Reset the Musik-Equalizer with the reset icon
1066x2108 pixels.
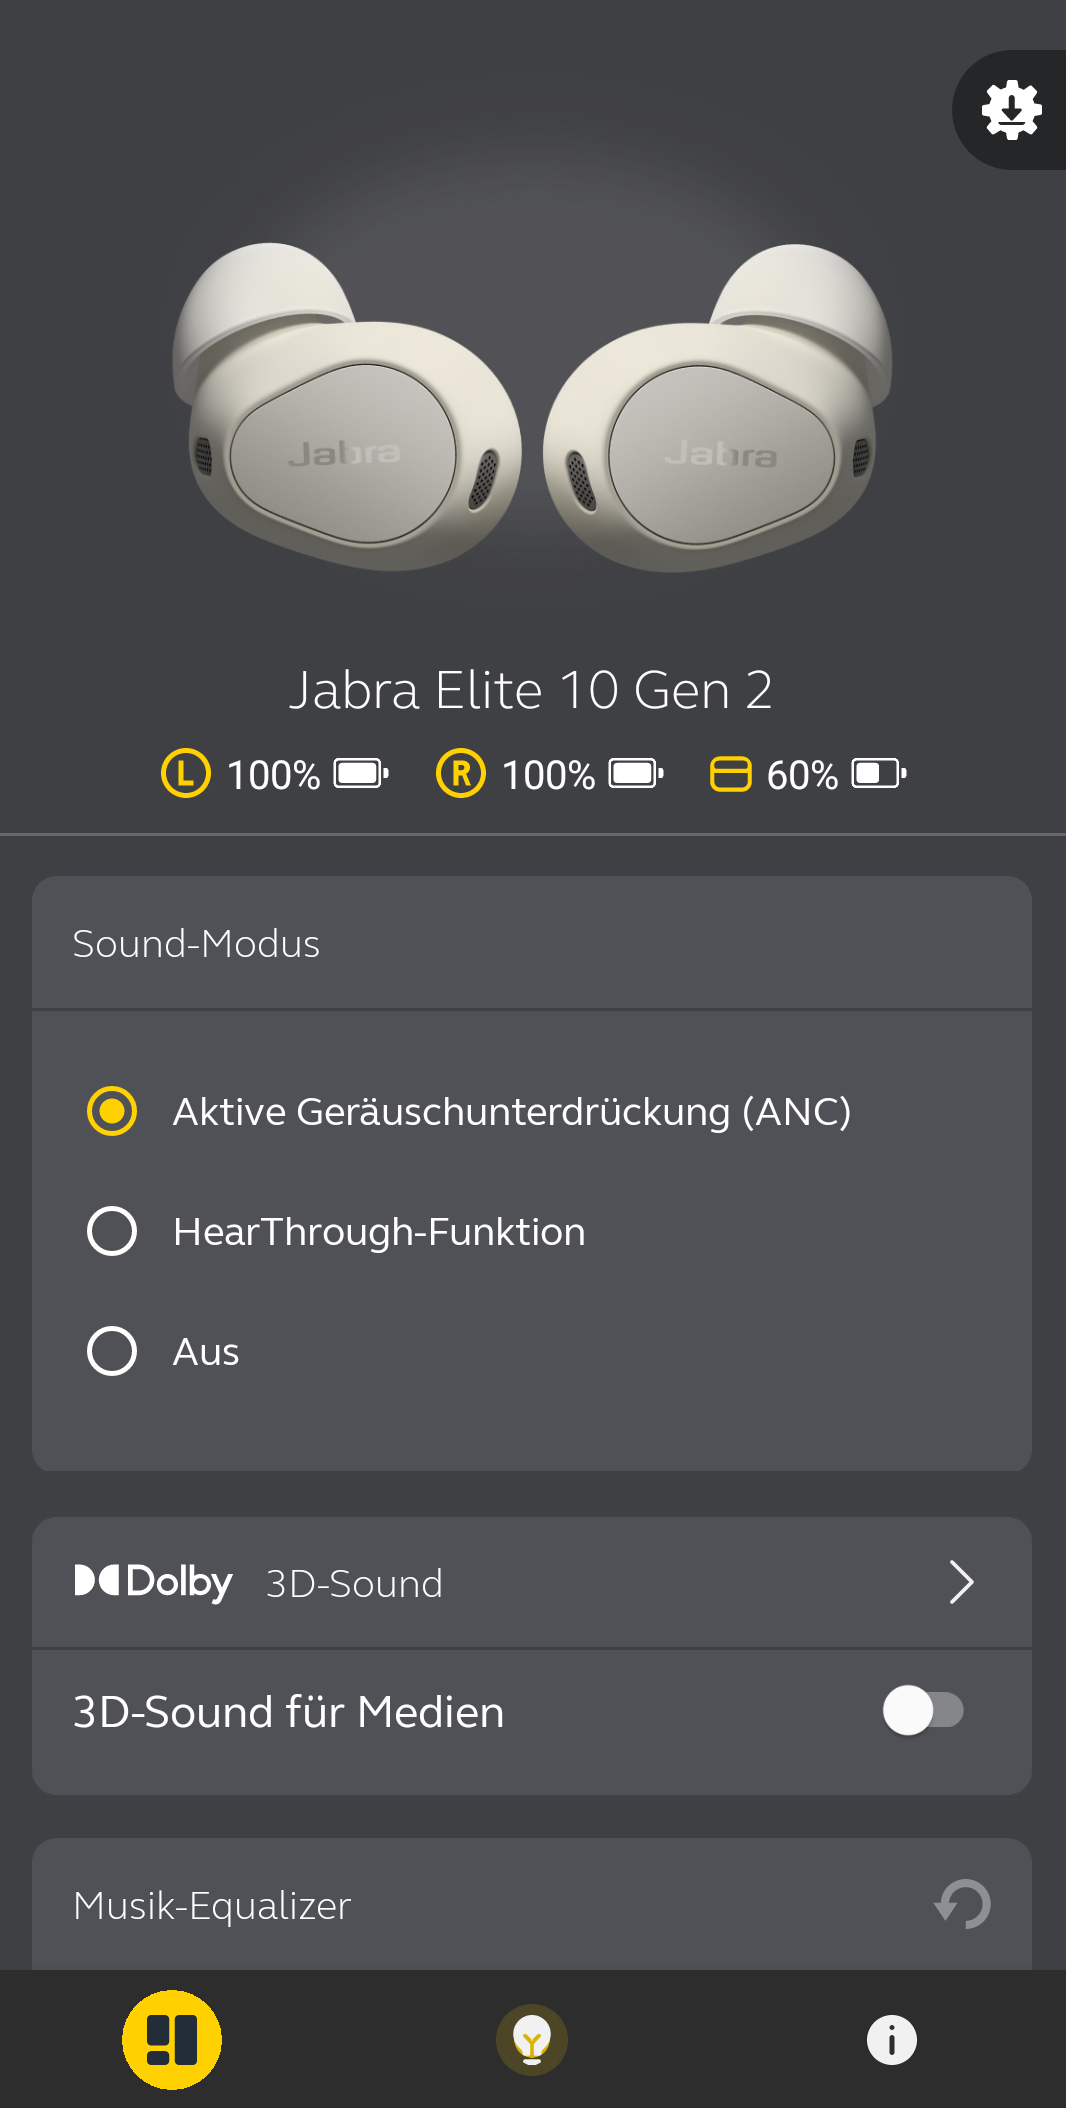point(962,1904)
